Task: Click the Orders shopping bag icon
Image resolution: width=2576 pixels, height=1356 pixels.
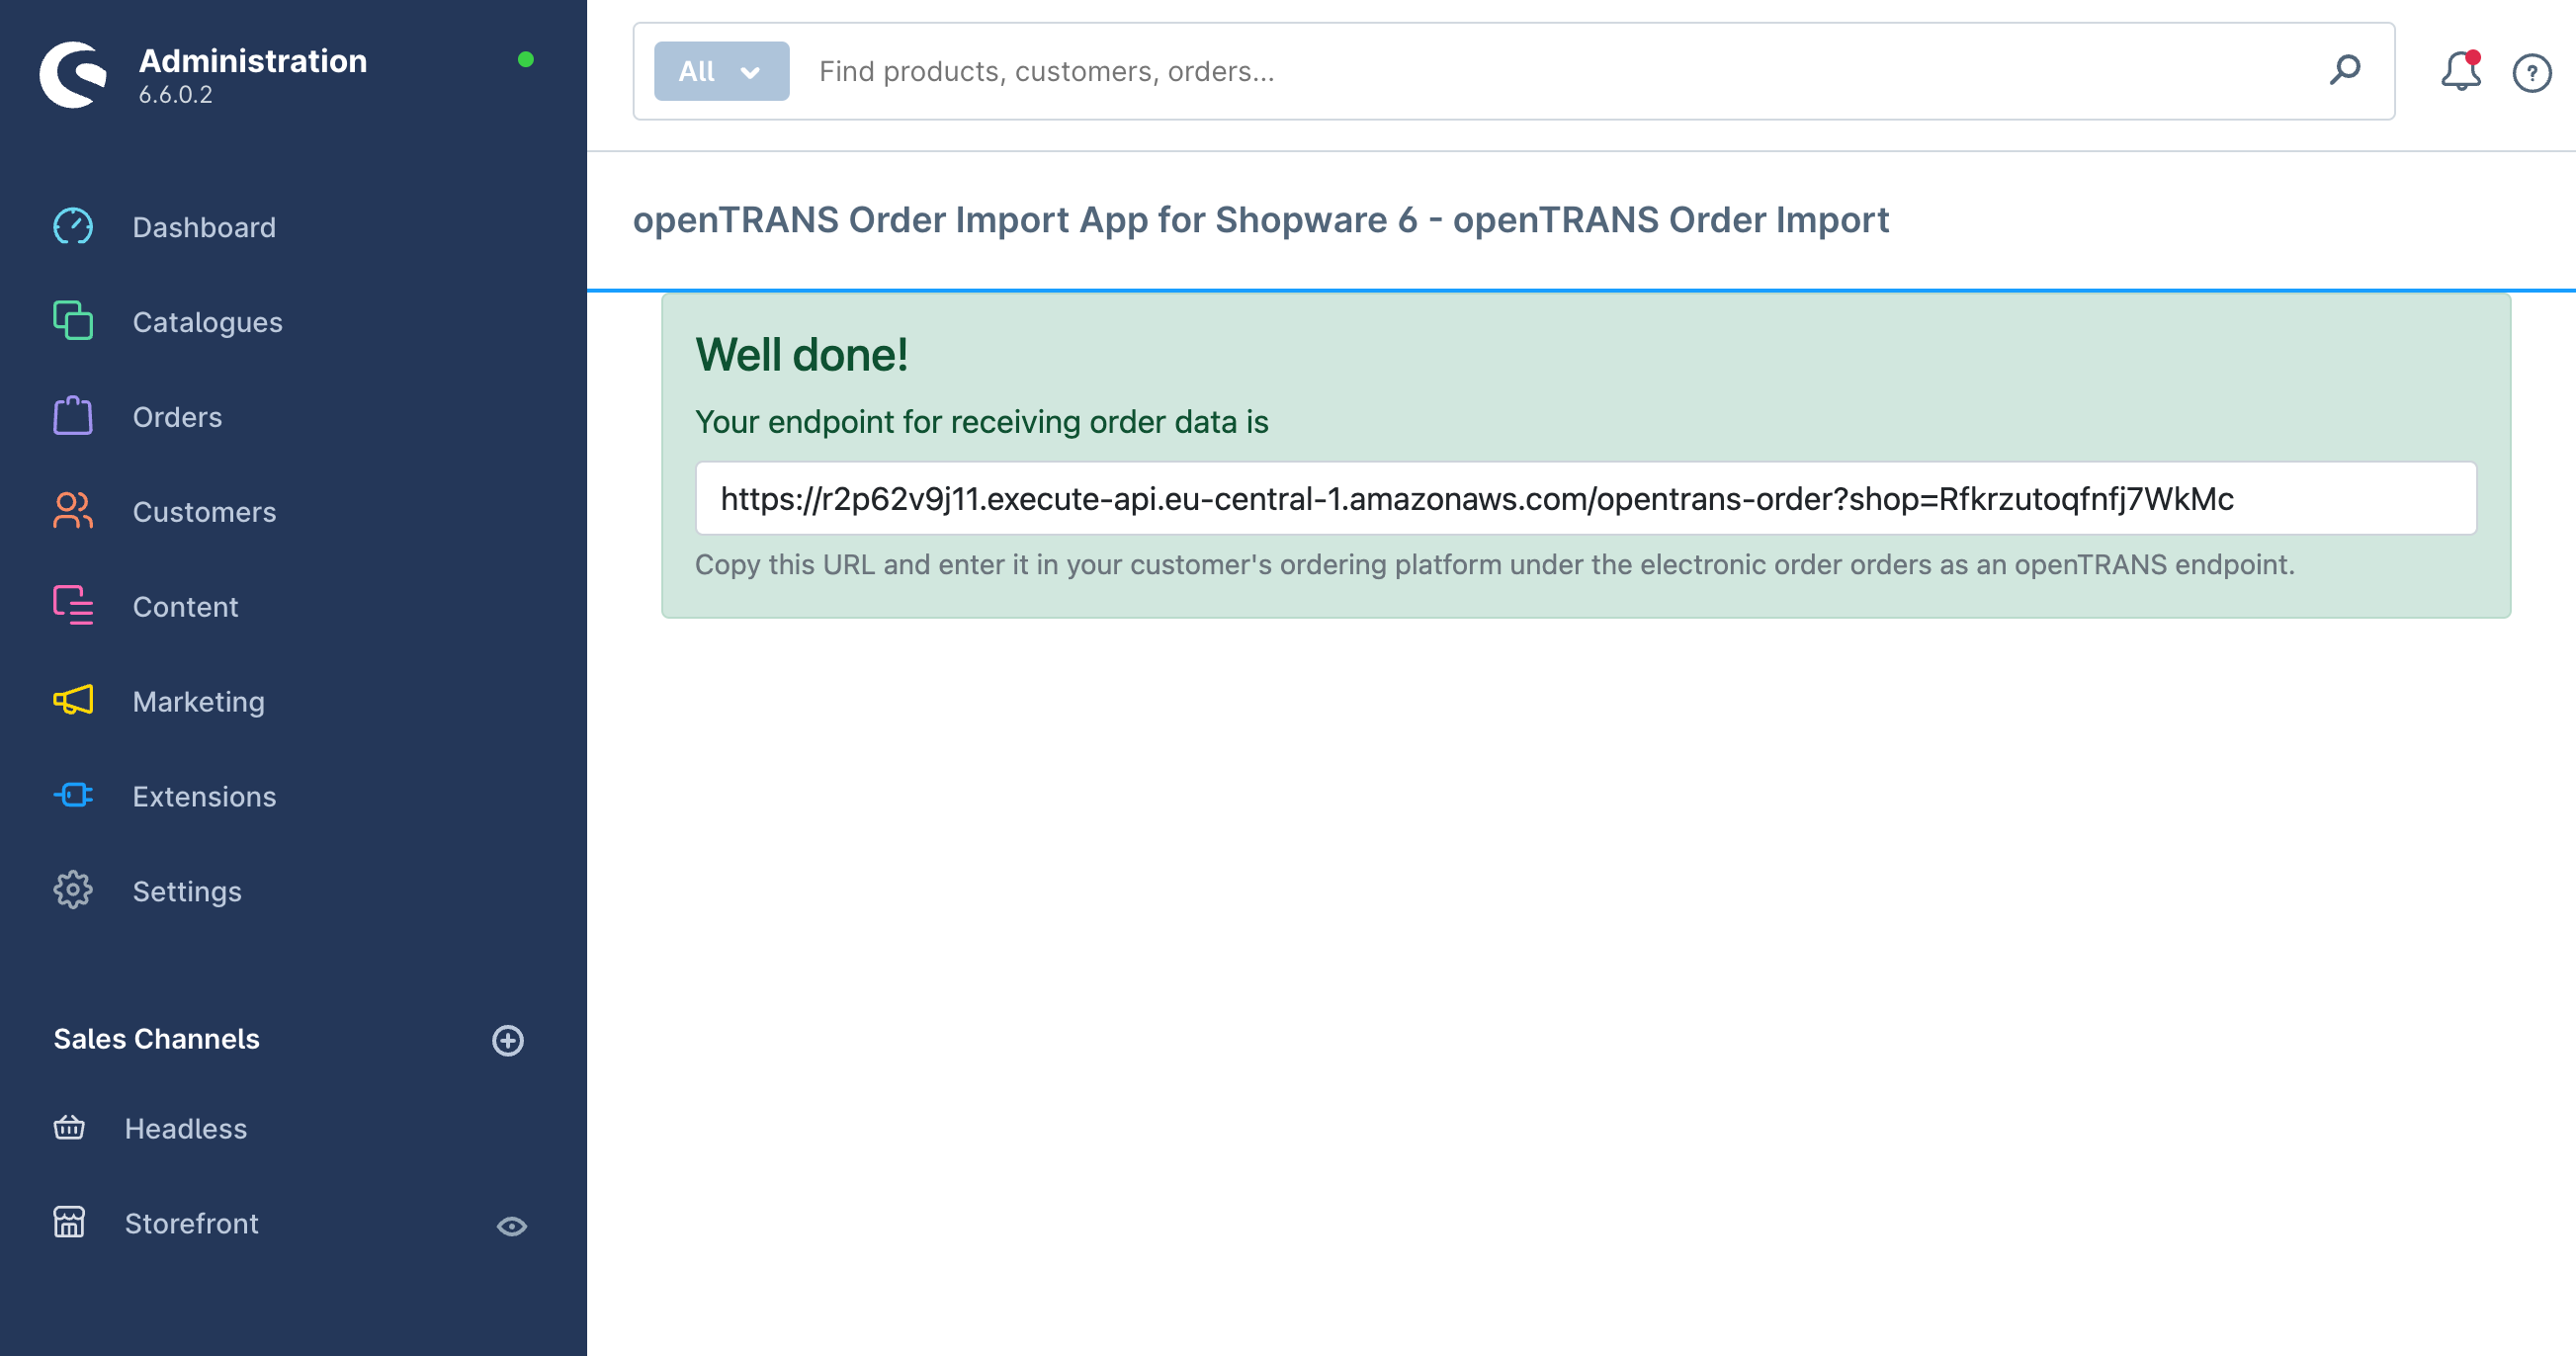Action: [x=73, y=416]
